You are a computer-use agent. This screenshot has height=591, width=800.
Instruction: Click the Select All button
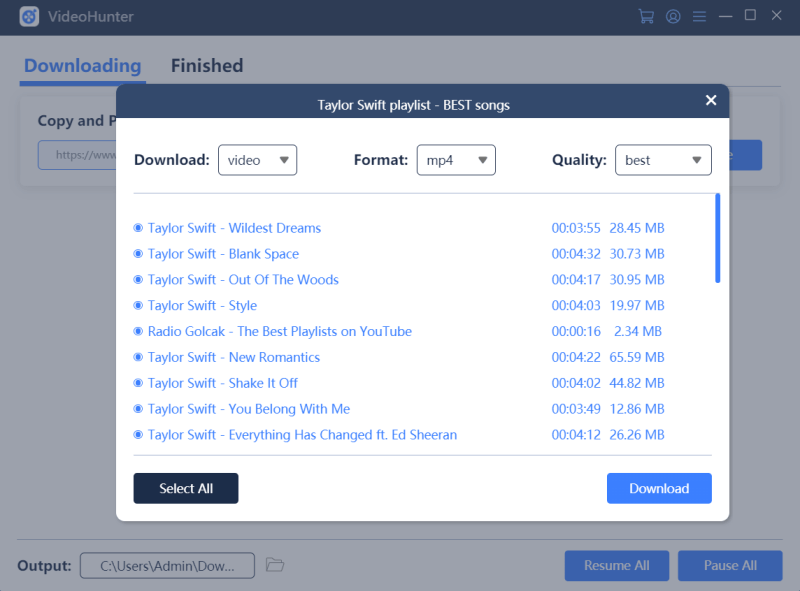tap(186, 488)
